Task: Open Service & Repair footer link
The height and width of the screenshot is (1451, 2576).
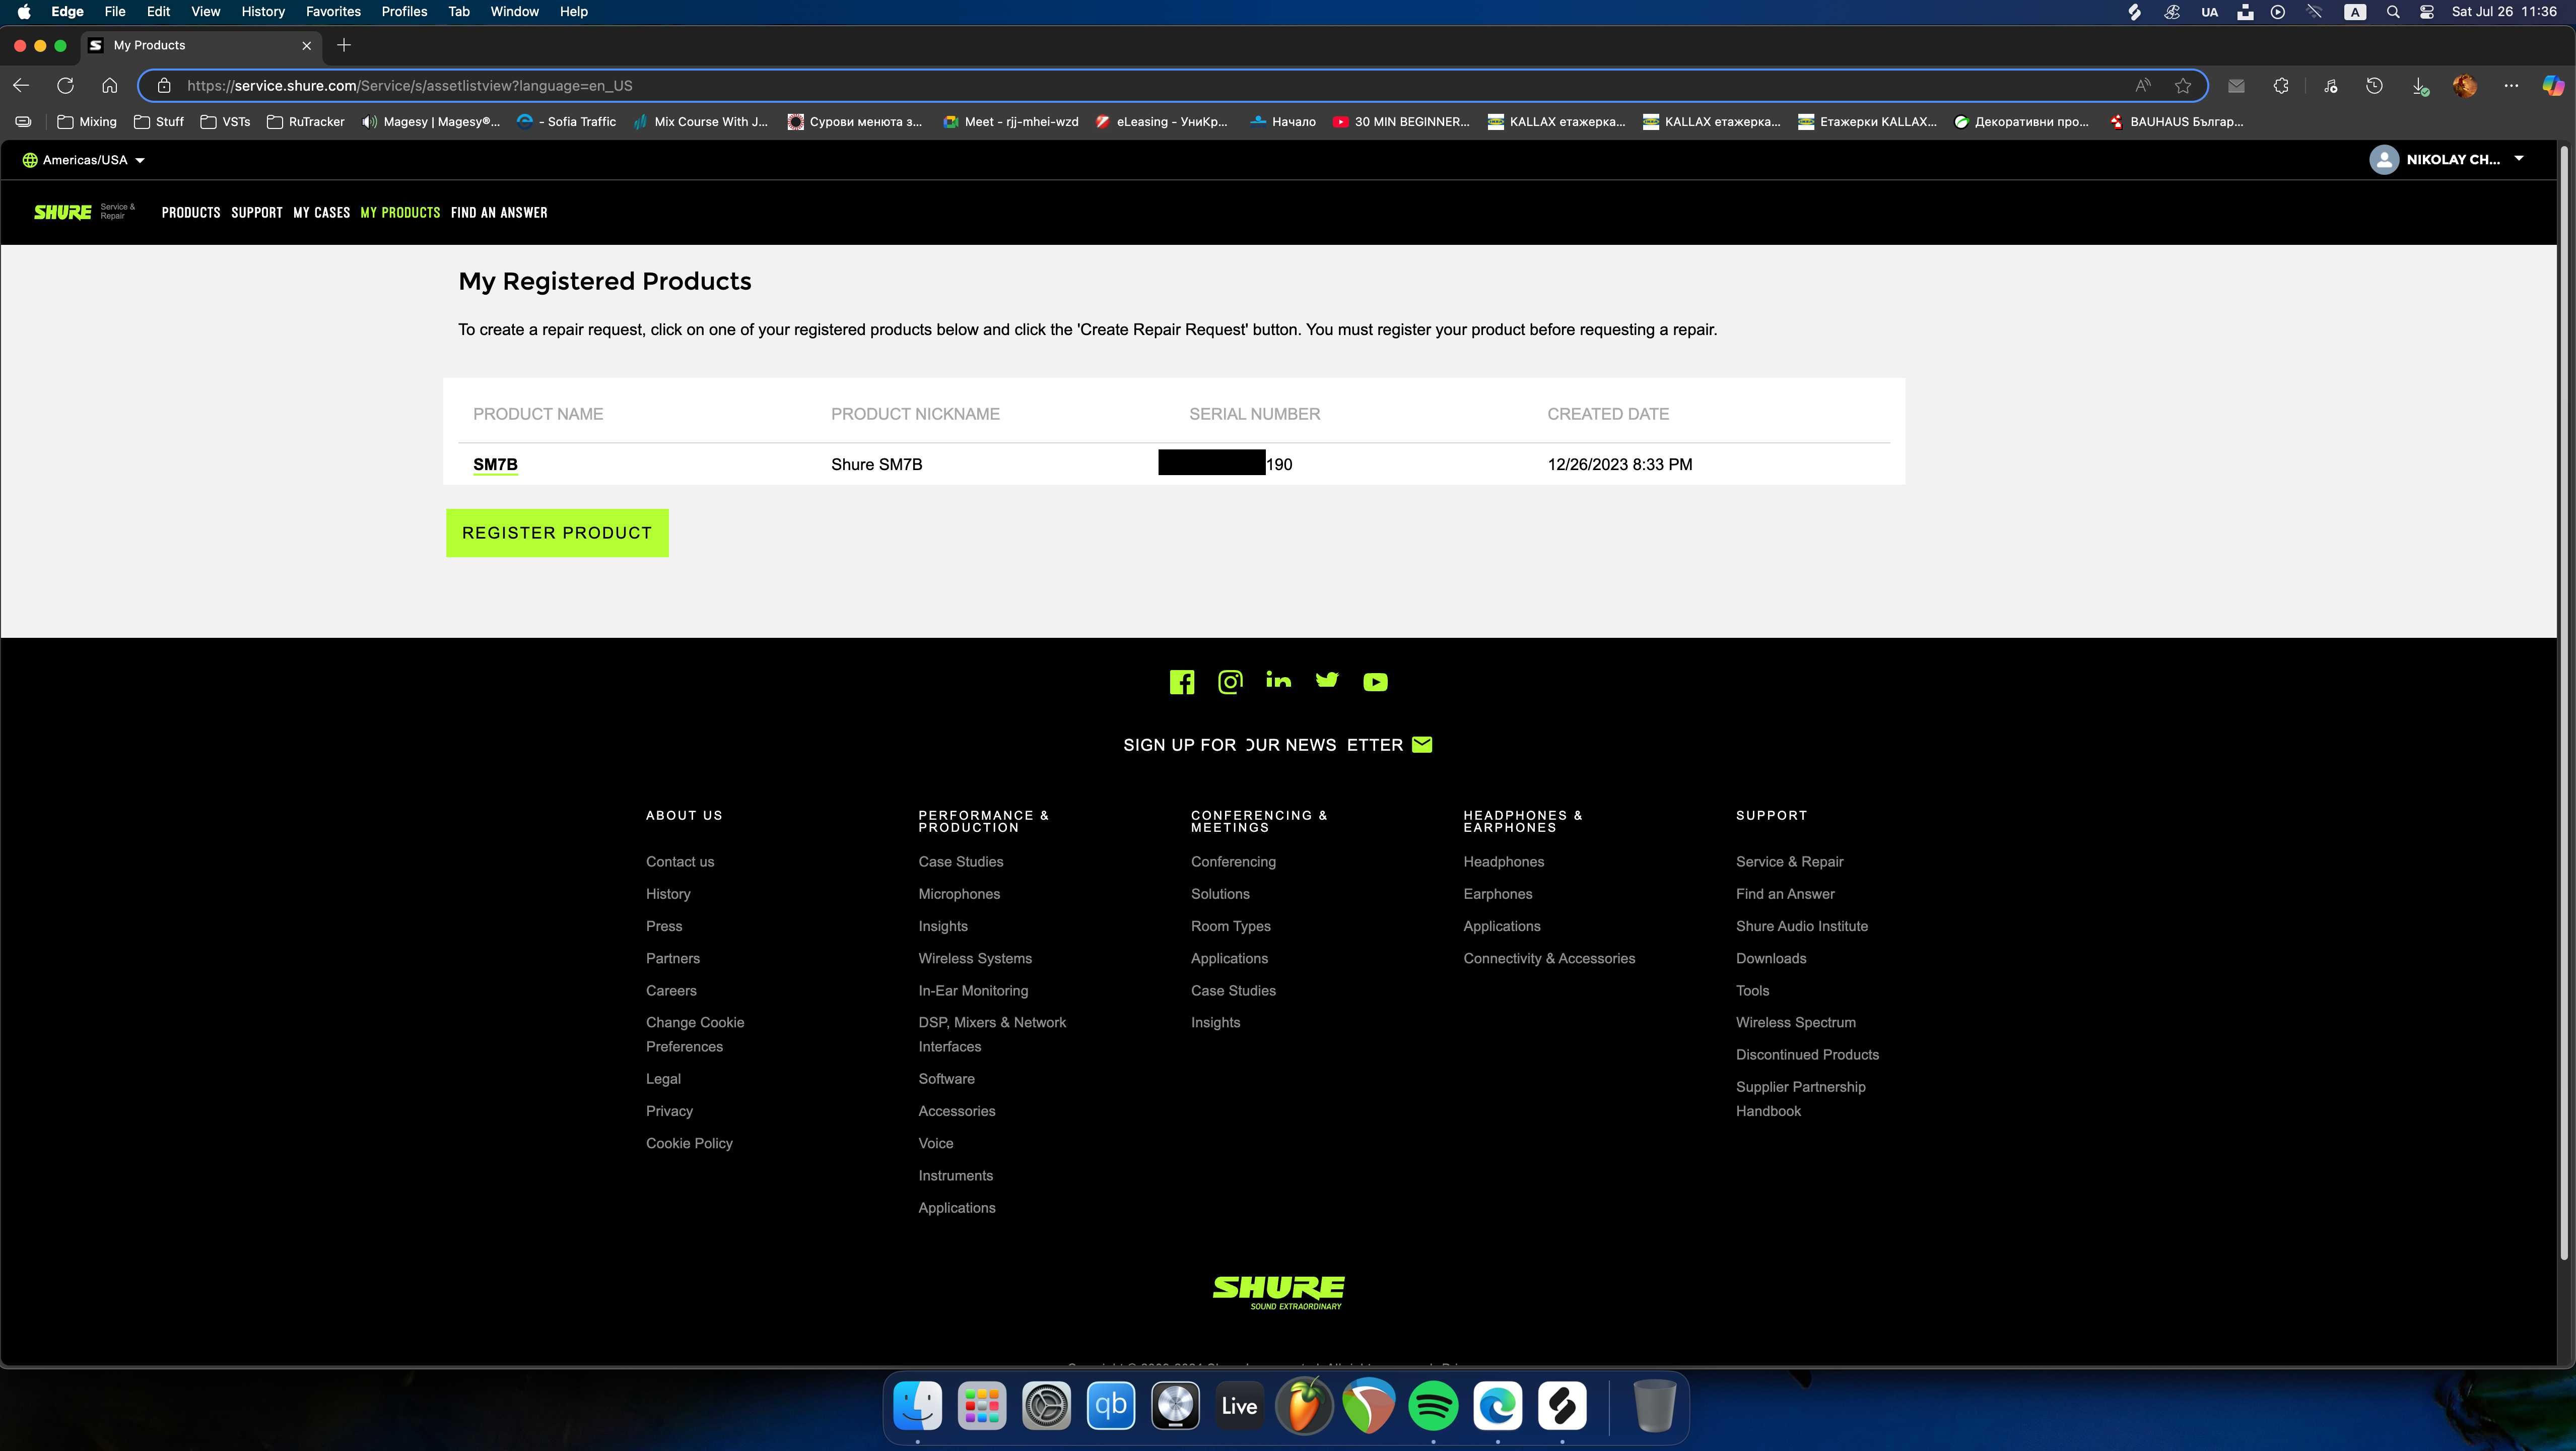Action: [x=1790, y=862]
